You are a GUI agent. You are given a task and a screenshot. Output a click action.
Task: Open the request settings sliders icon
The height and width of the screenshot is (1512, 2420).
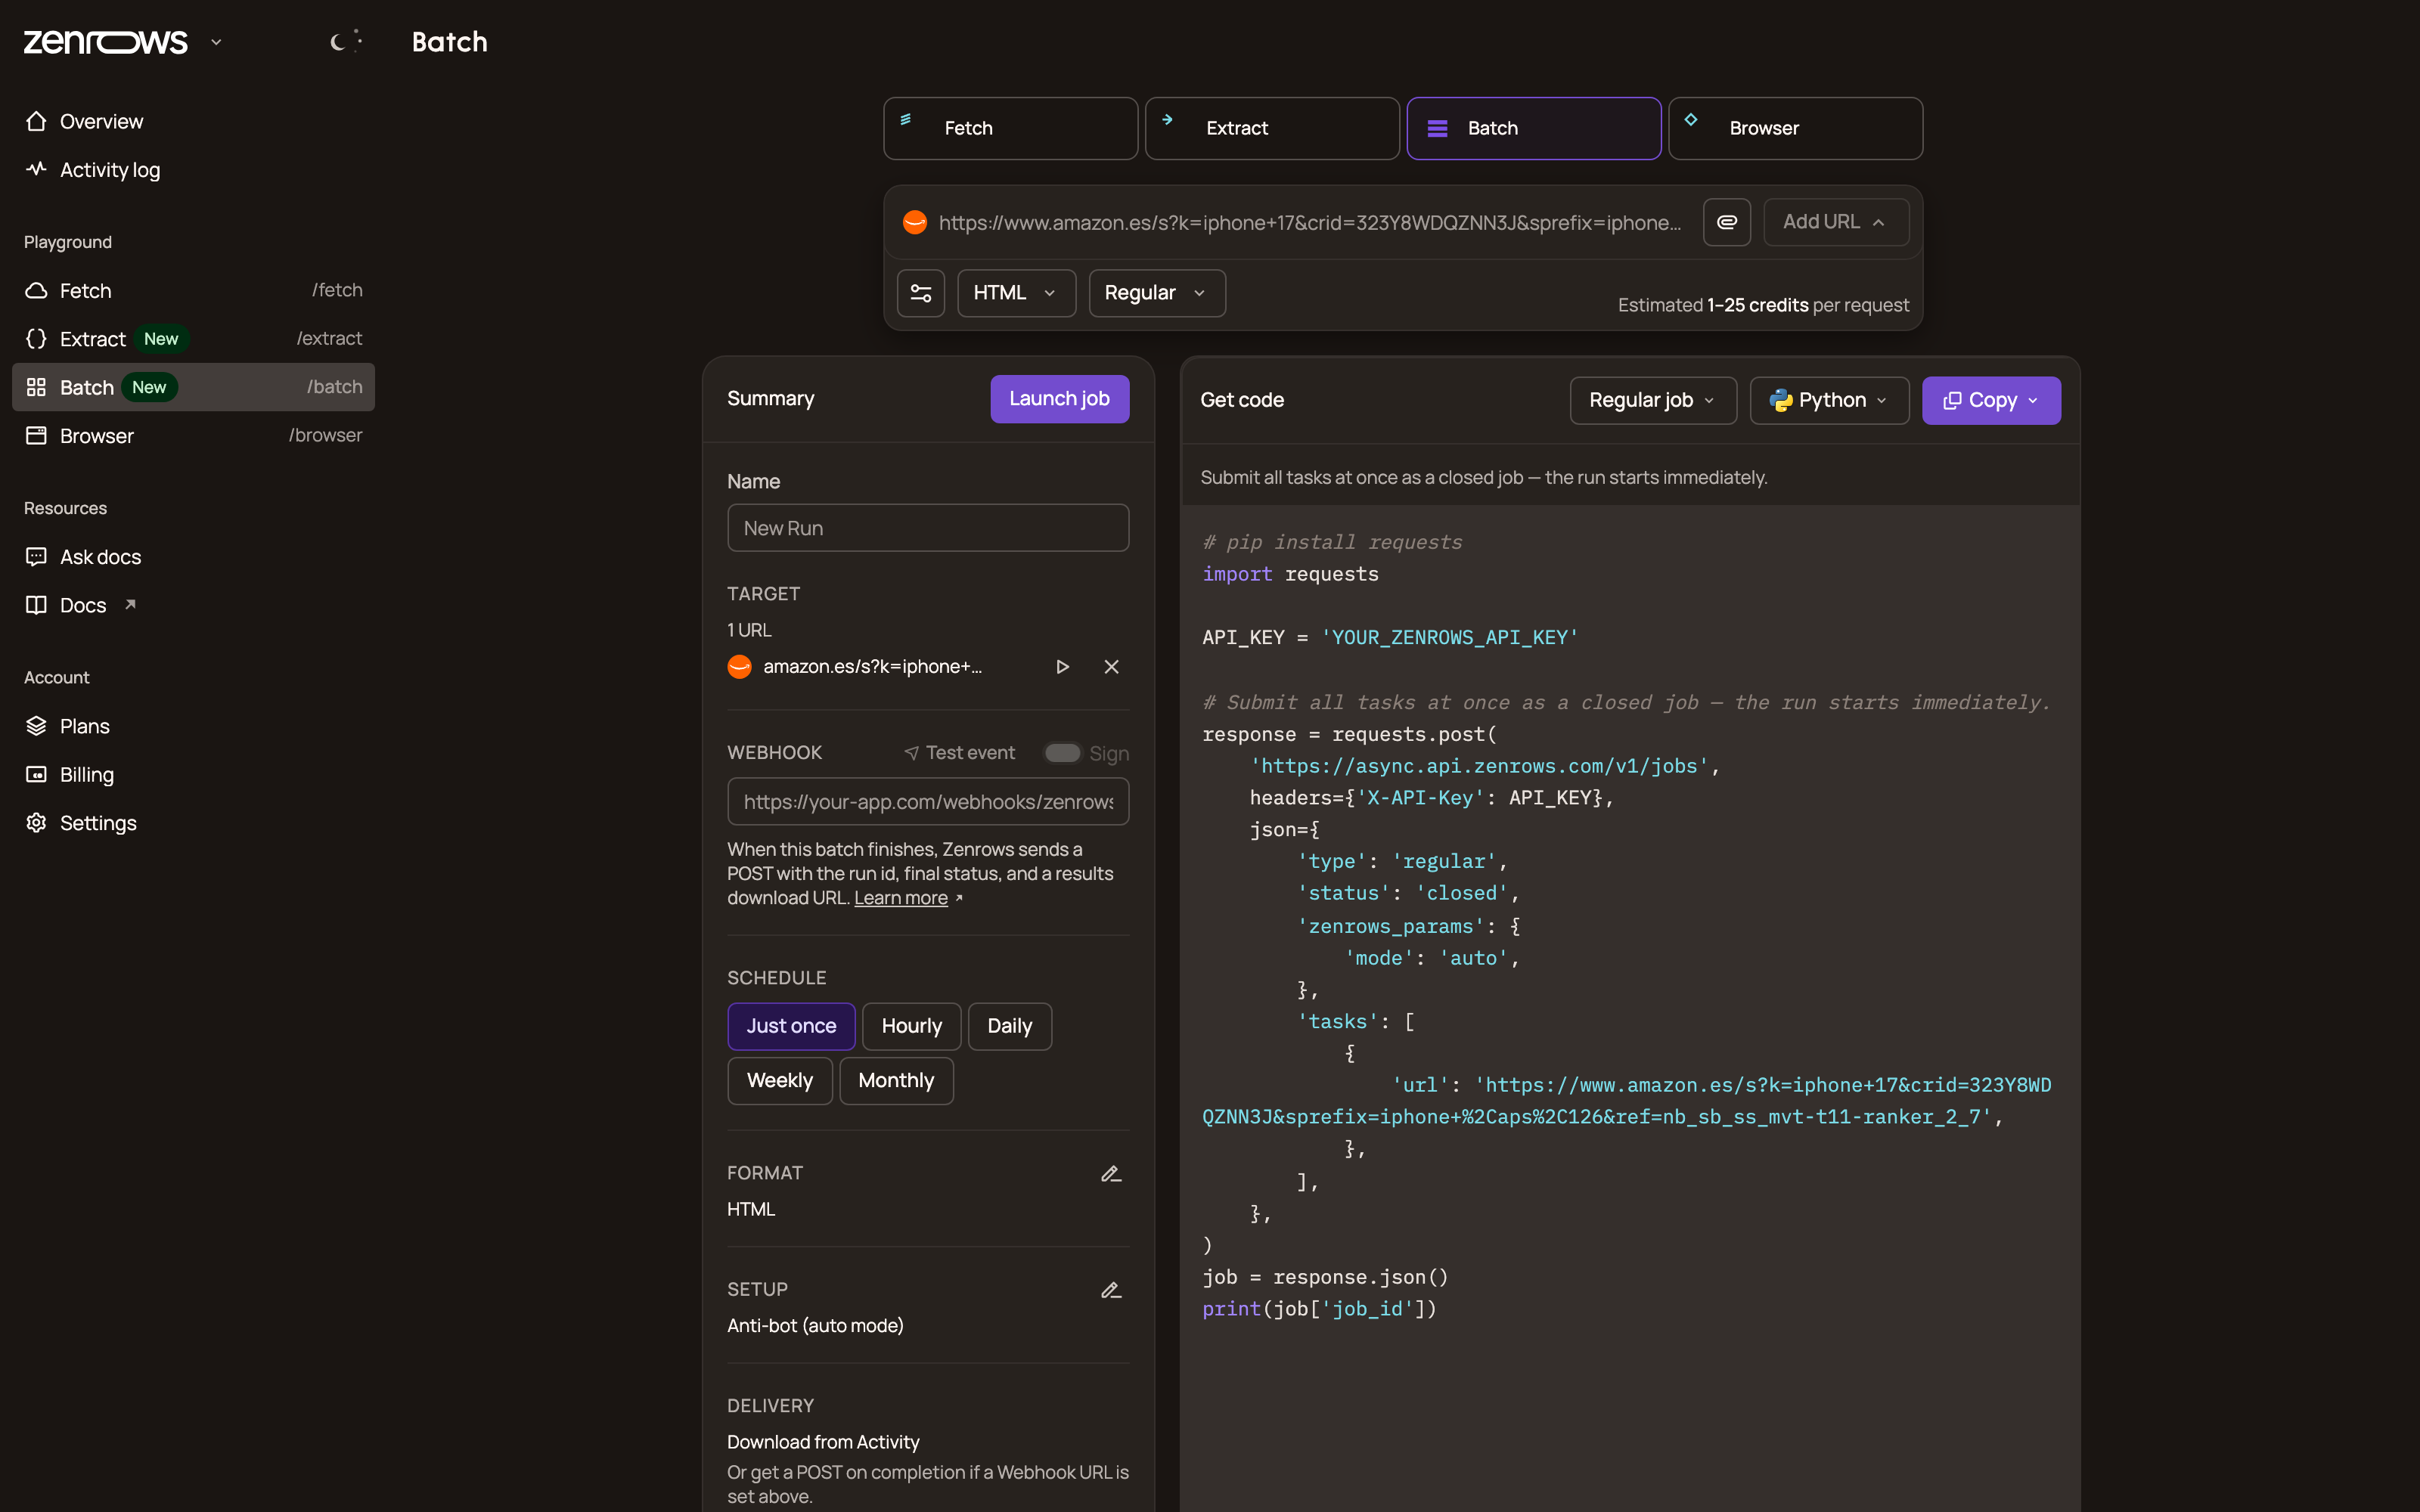click(x=920, y=293)
